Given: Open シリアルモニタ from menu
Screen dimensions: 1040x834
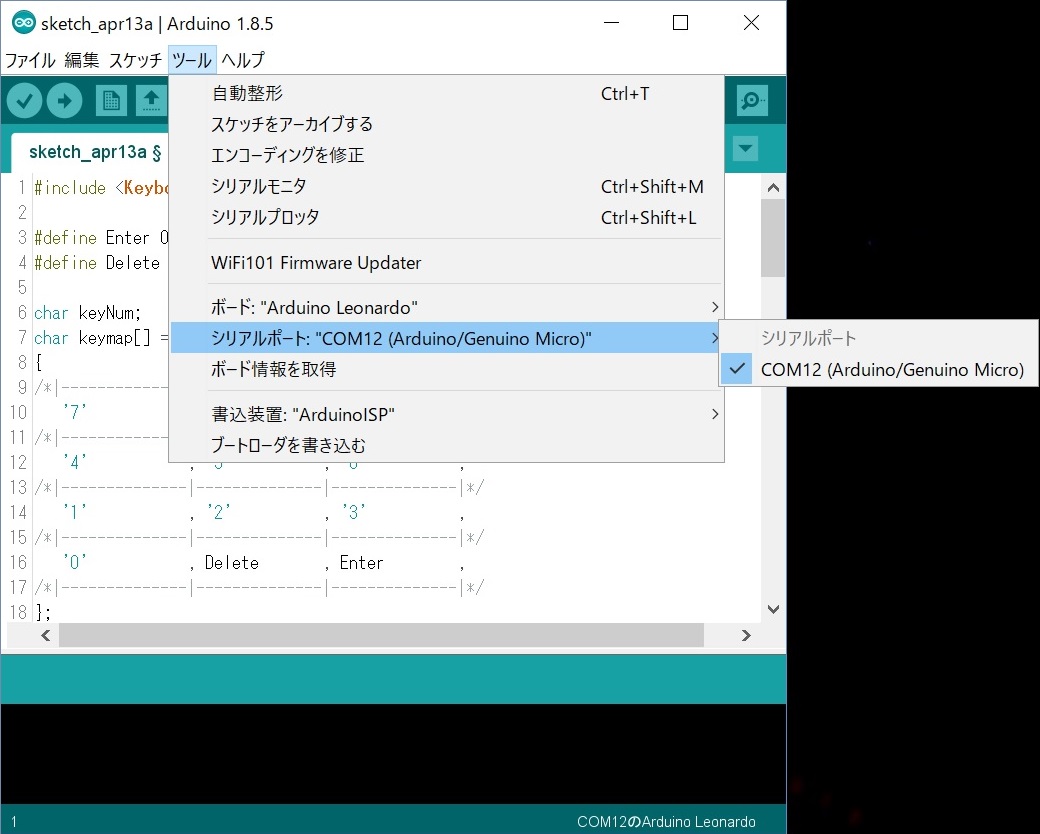Looking at the screenshot, I should pyautogui.click(x=446, y=186).
